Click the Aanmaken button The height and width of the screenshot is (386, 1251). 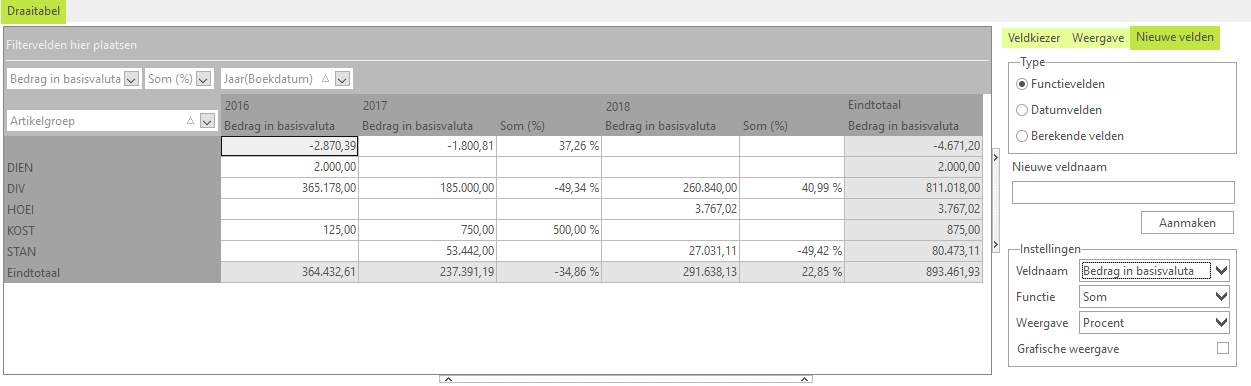1187,222
